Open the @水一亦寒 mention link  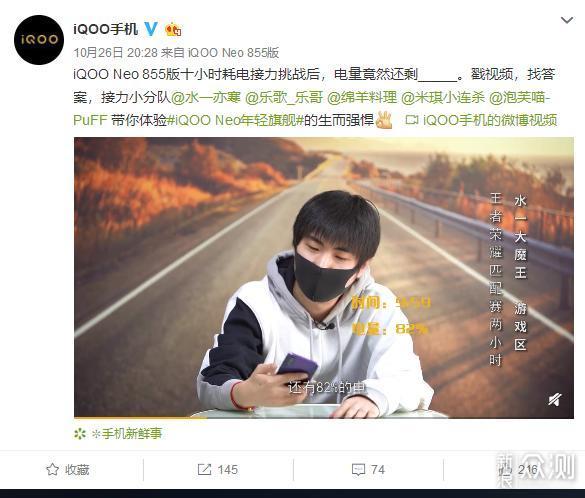(x=206, y=97)
